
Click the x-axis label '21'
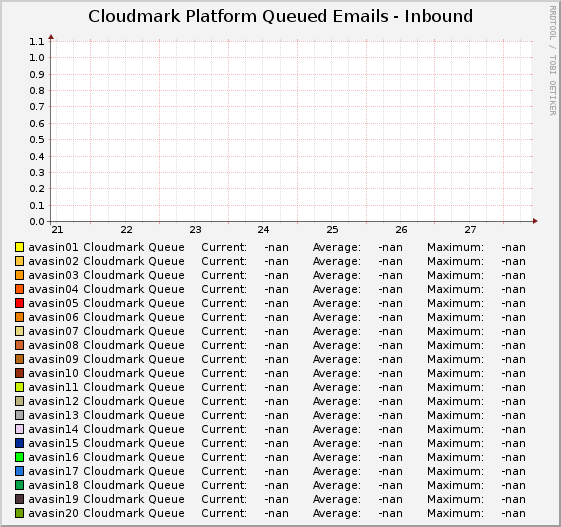57,230
